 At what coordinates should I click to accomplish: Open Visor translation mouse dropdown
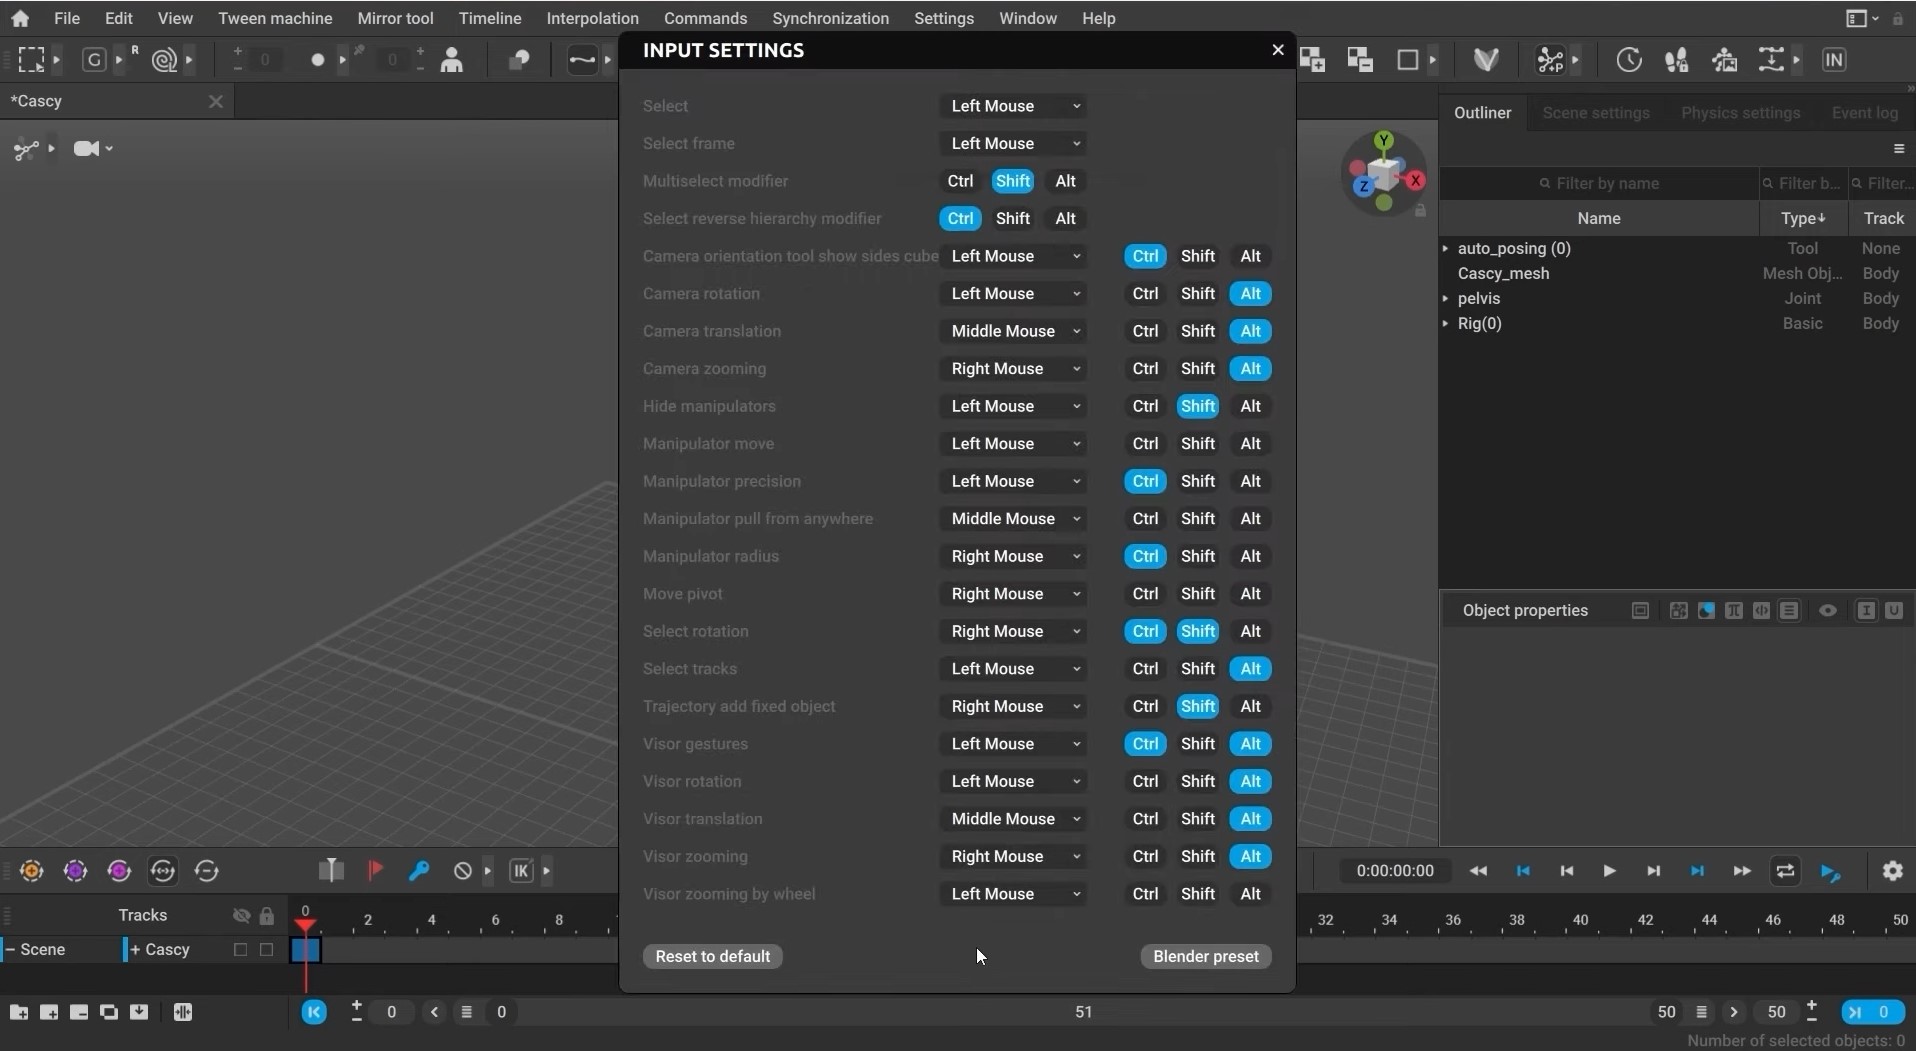point(1013,819)
